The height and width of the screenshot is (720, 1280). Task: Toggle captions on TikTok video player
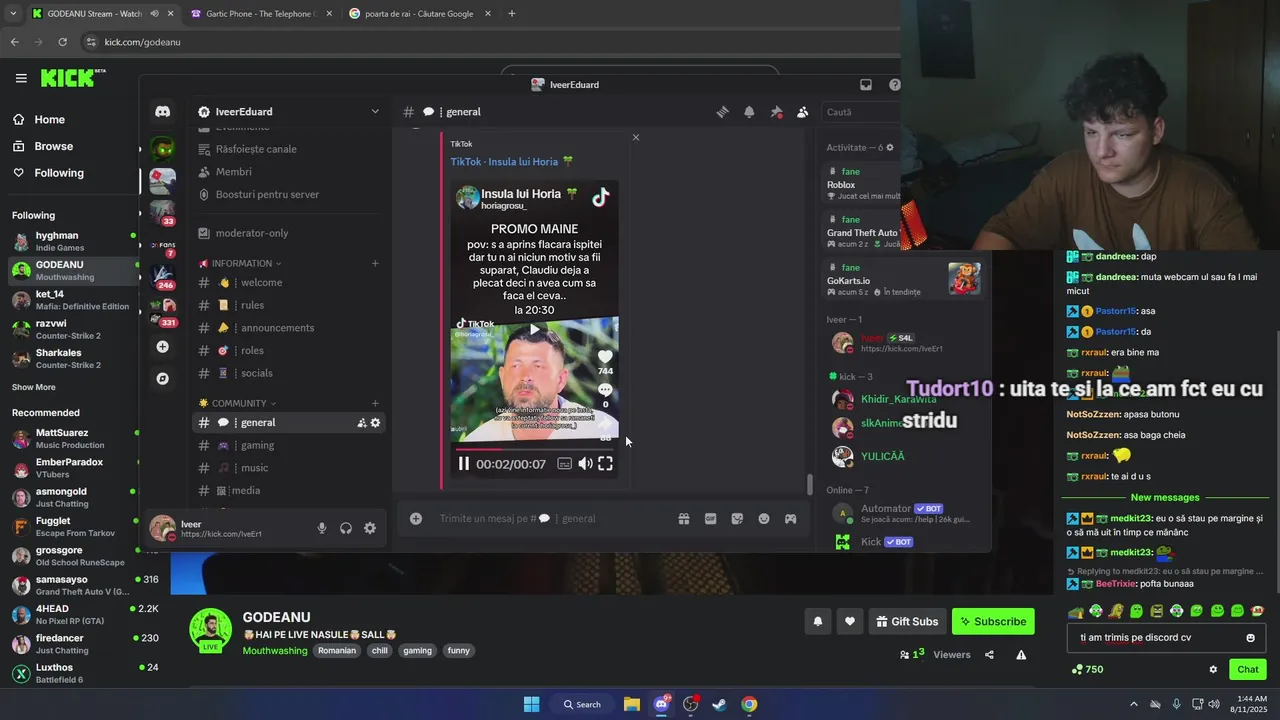(x=564, y=463)
